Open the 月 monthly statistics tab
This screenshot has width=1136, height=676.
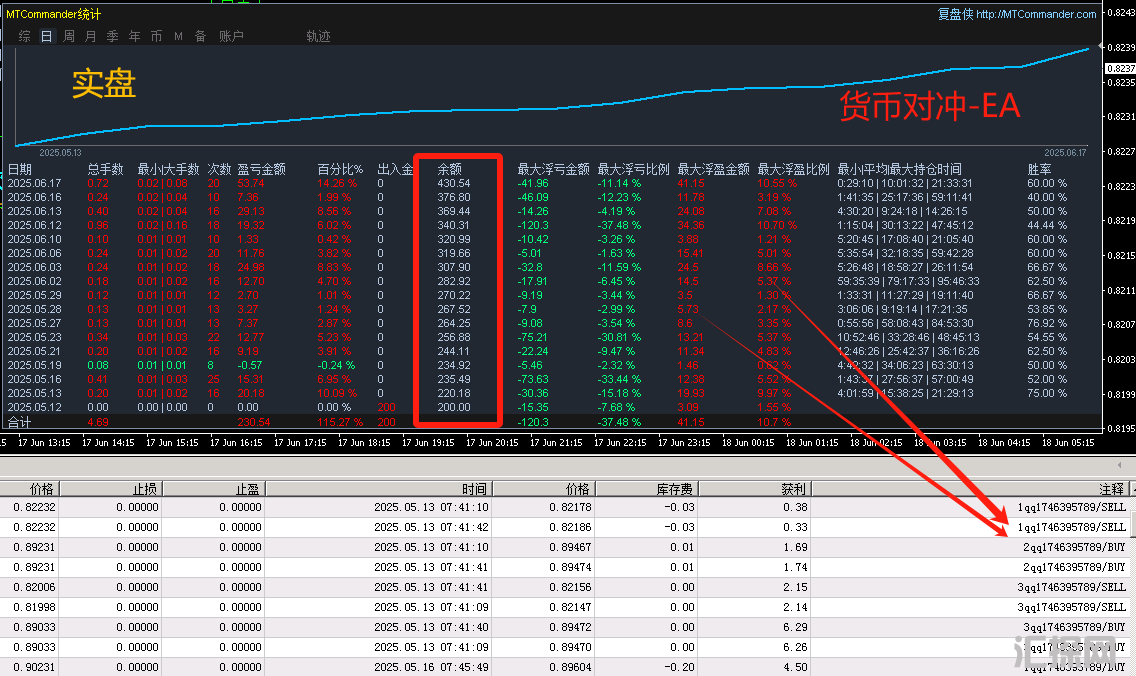(91, 36)
